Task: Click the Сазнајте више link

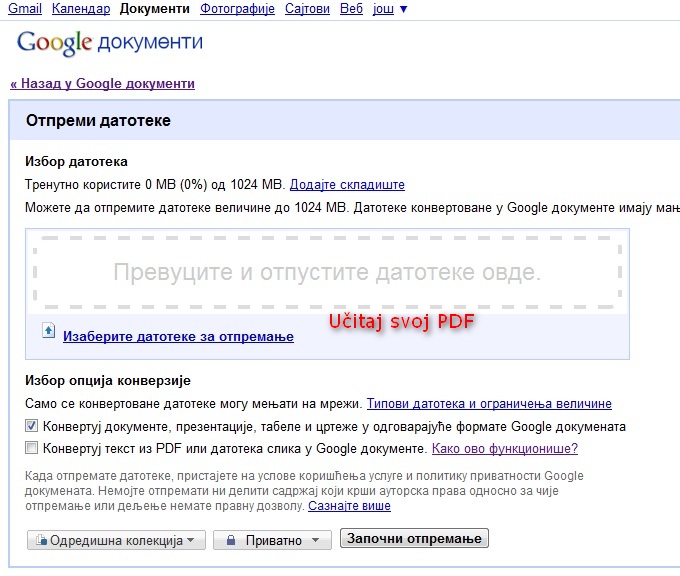Action: pyautogui.click(x=349, y=506)
